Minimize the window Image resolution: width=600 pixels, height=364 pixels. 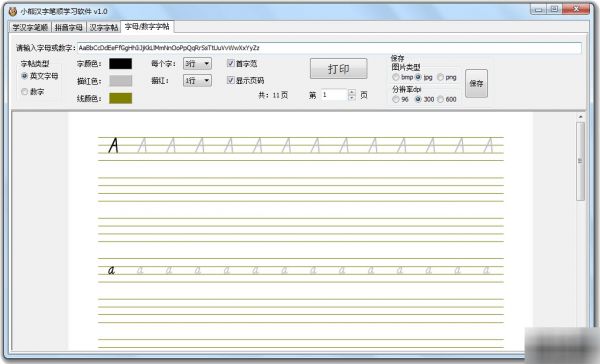538,9
